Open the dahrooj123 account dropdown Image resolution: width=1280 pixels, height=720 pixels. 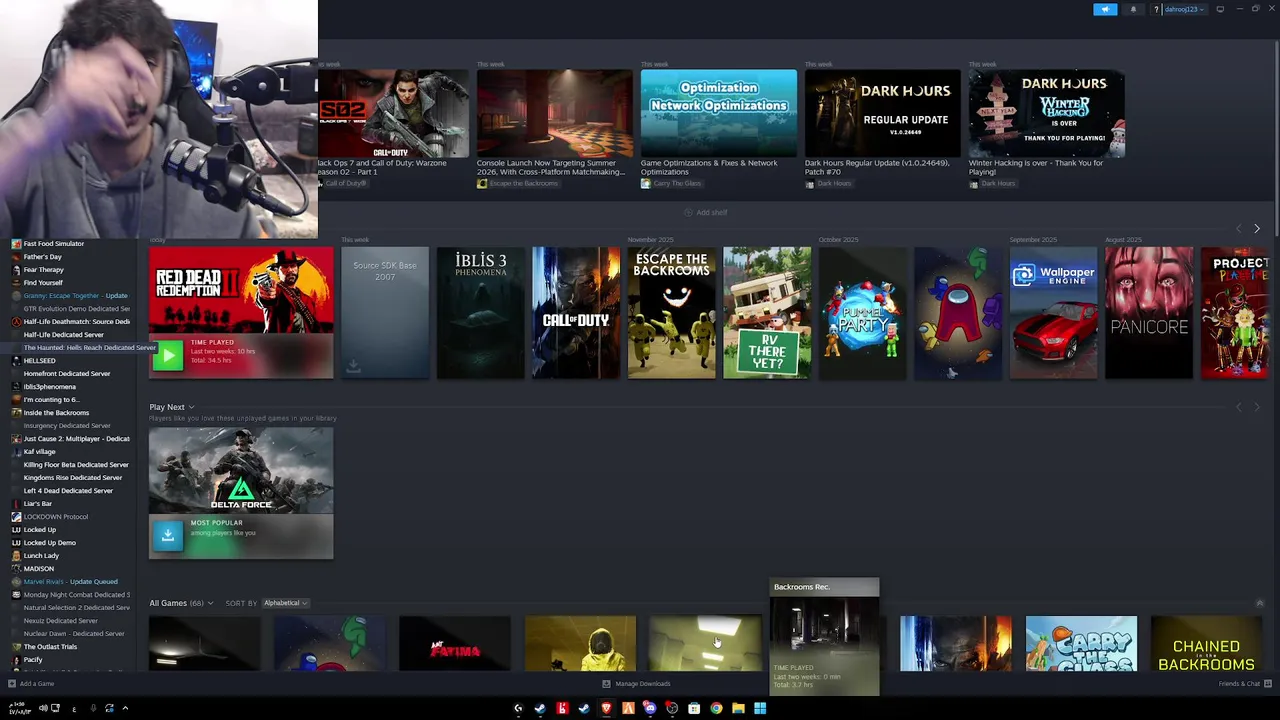(1184, 9)
